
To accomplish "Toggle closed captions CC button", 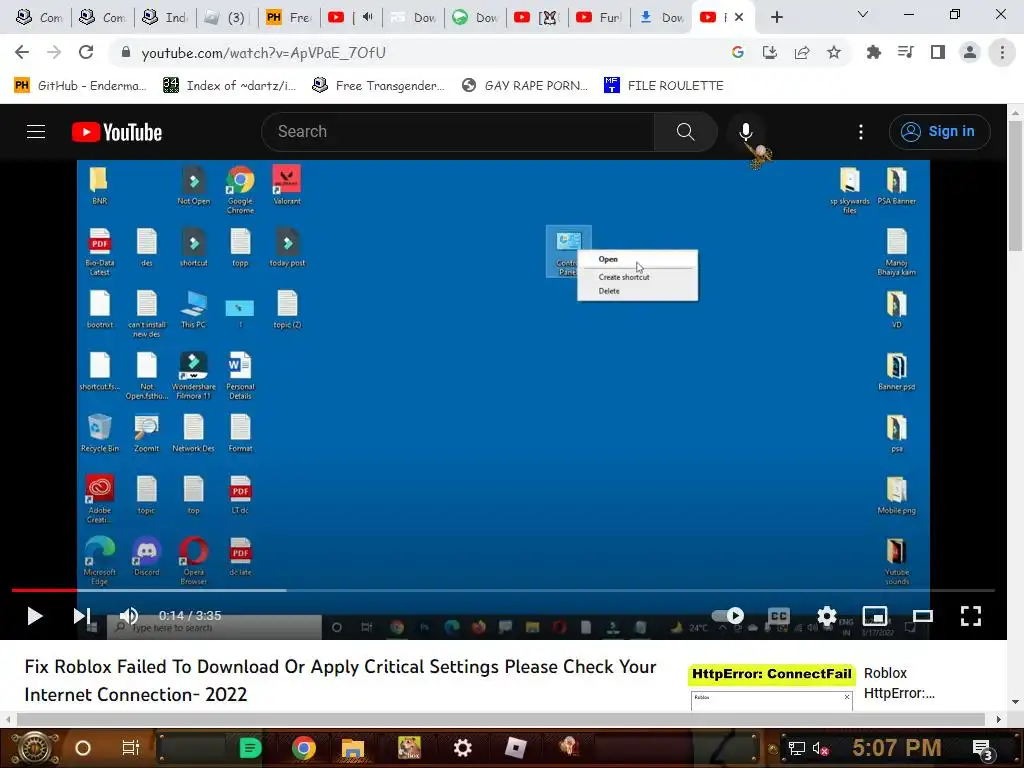I will (x=778, y=616).
